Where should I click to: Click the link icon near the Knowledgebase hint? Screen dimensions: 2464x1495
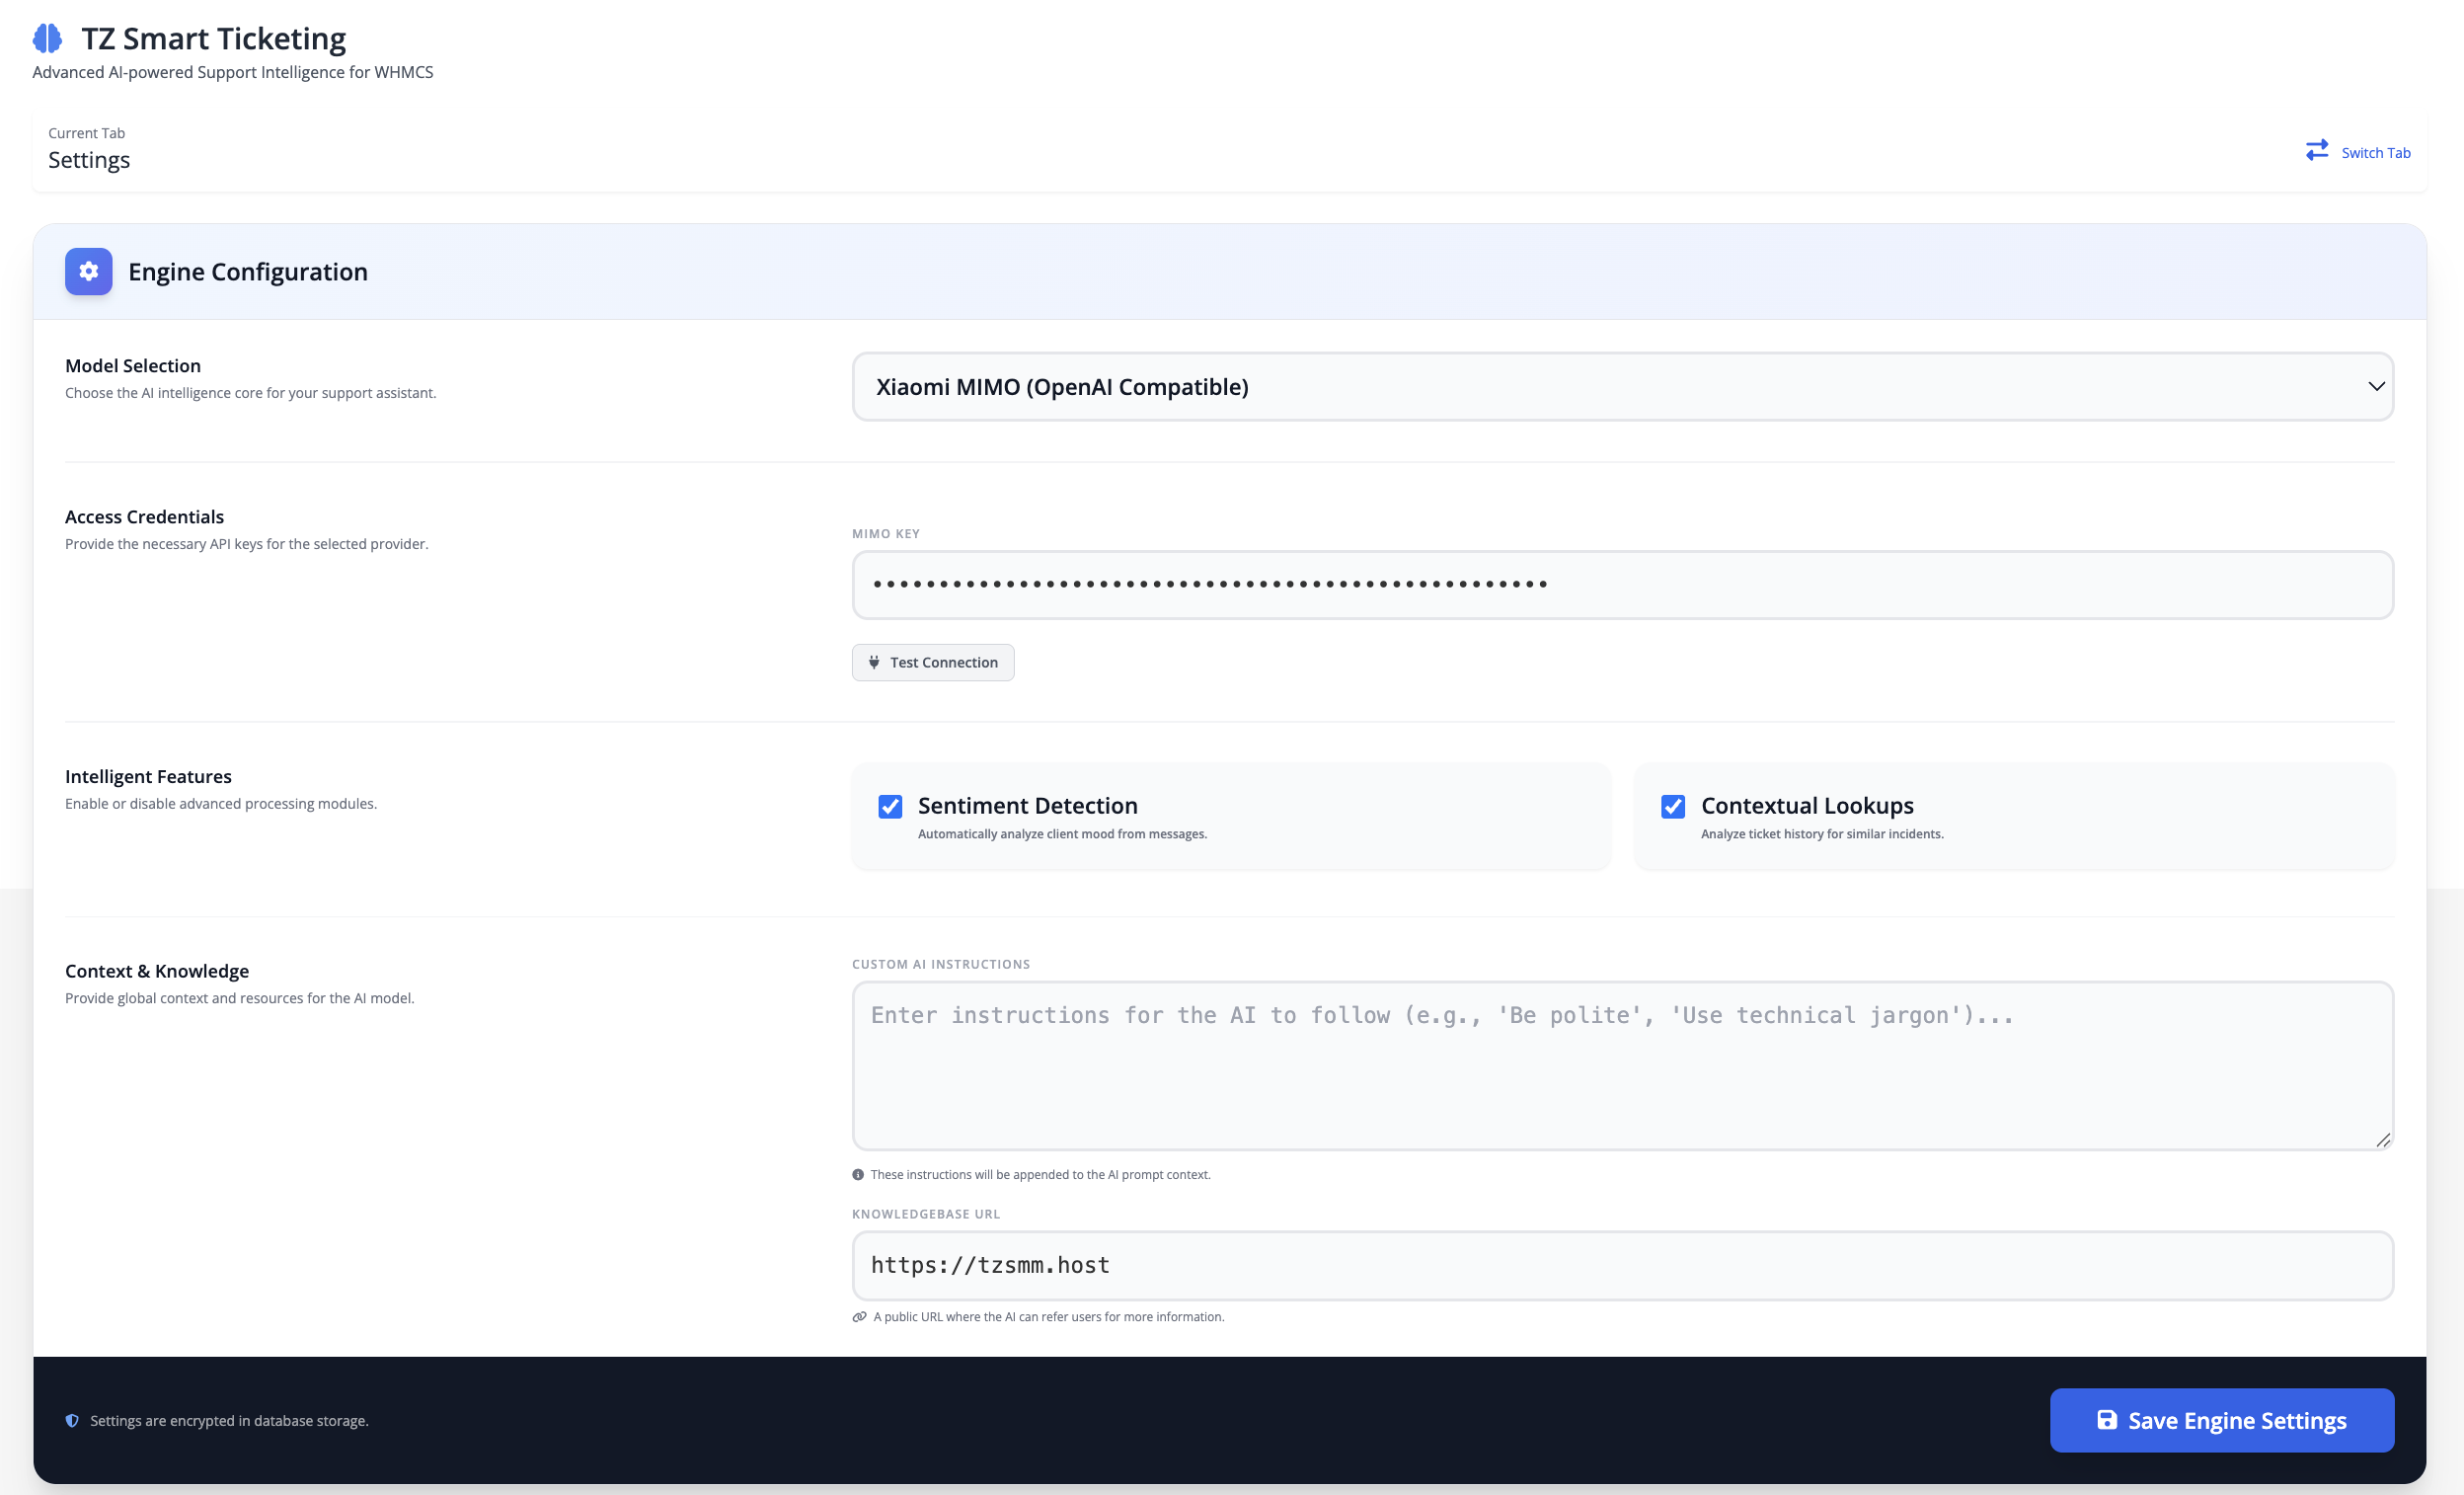(858, 1316)
